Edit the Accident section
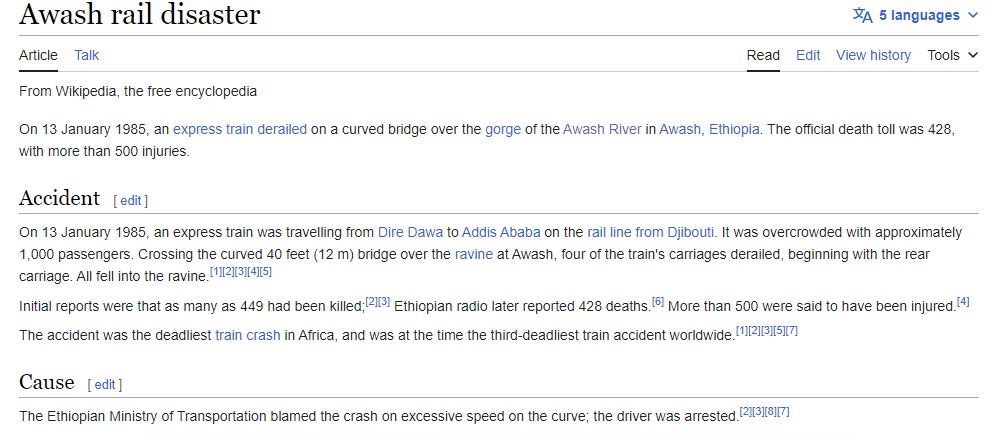The height and width of the screenshot is (439, 992). 131,200
